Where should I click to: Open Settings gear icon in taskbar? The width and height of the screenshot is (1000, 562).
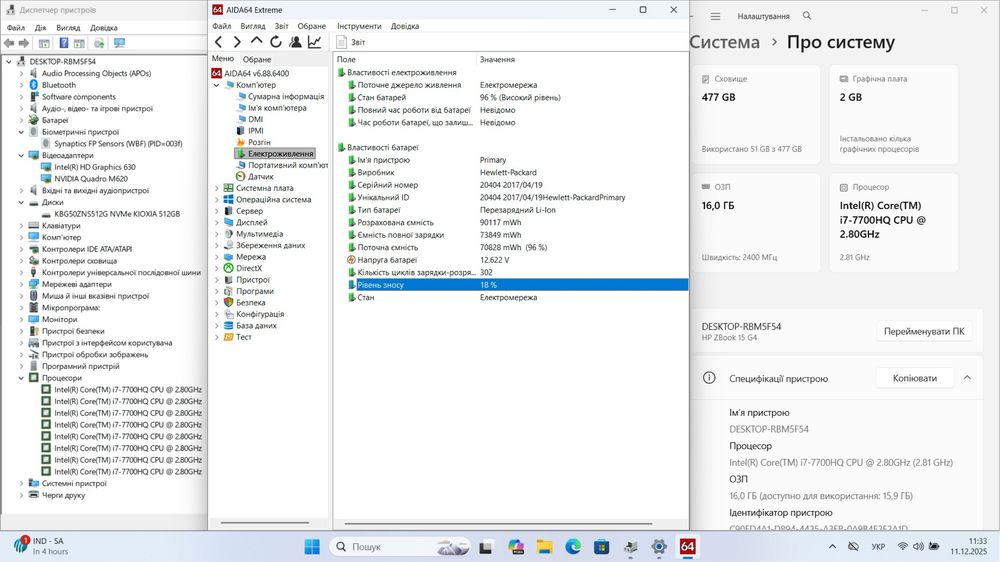pos(659,547)
